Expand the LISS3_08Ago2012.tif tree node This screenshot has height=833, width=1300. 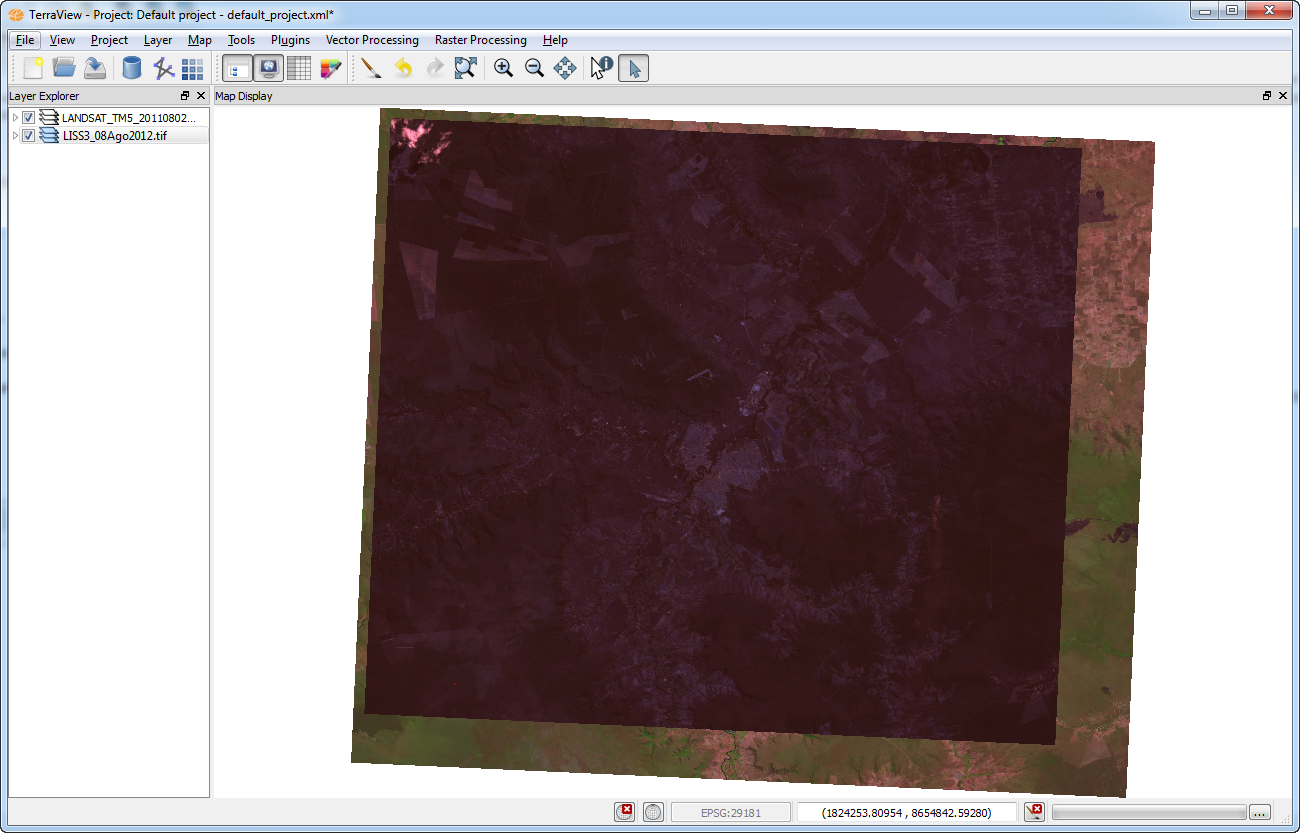tap(15, 136)
